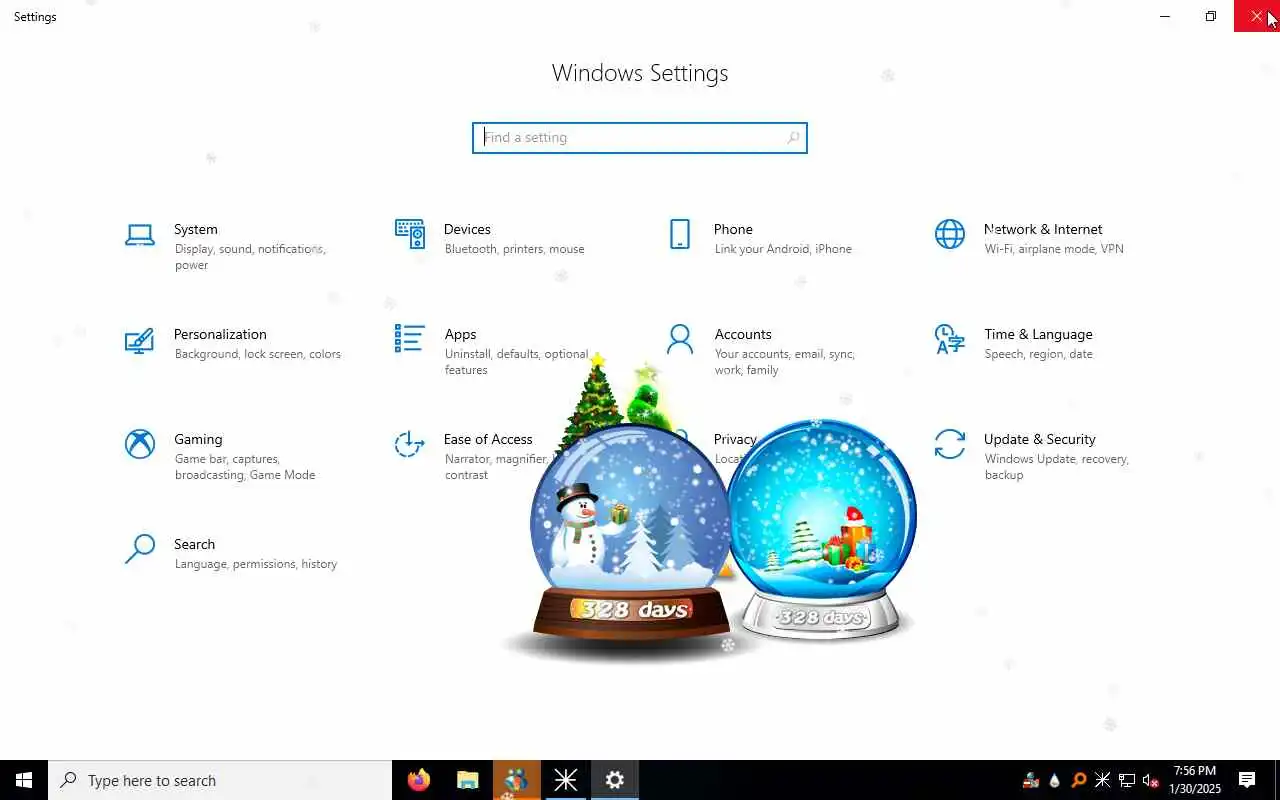This screenshot has height=800, width=1280.
Task: Open the Accounts person icon
Action: point(680,339)
